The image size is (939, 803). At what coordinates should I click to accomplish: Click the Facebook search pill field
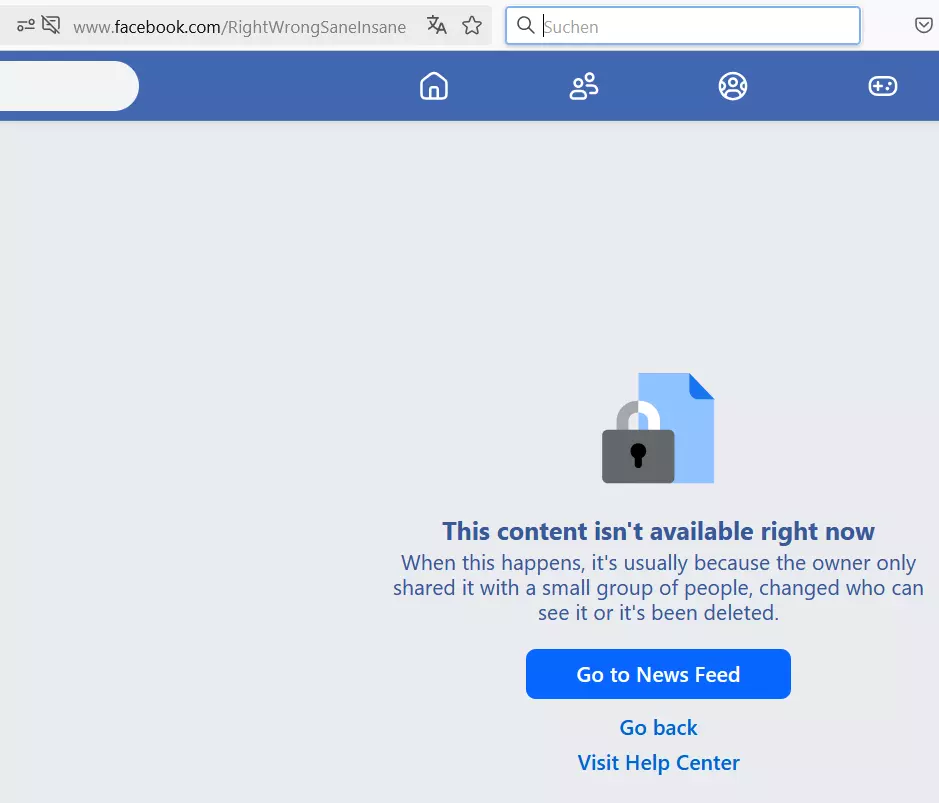click(69, 86)
